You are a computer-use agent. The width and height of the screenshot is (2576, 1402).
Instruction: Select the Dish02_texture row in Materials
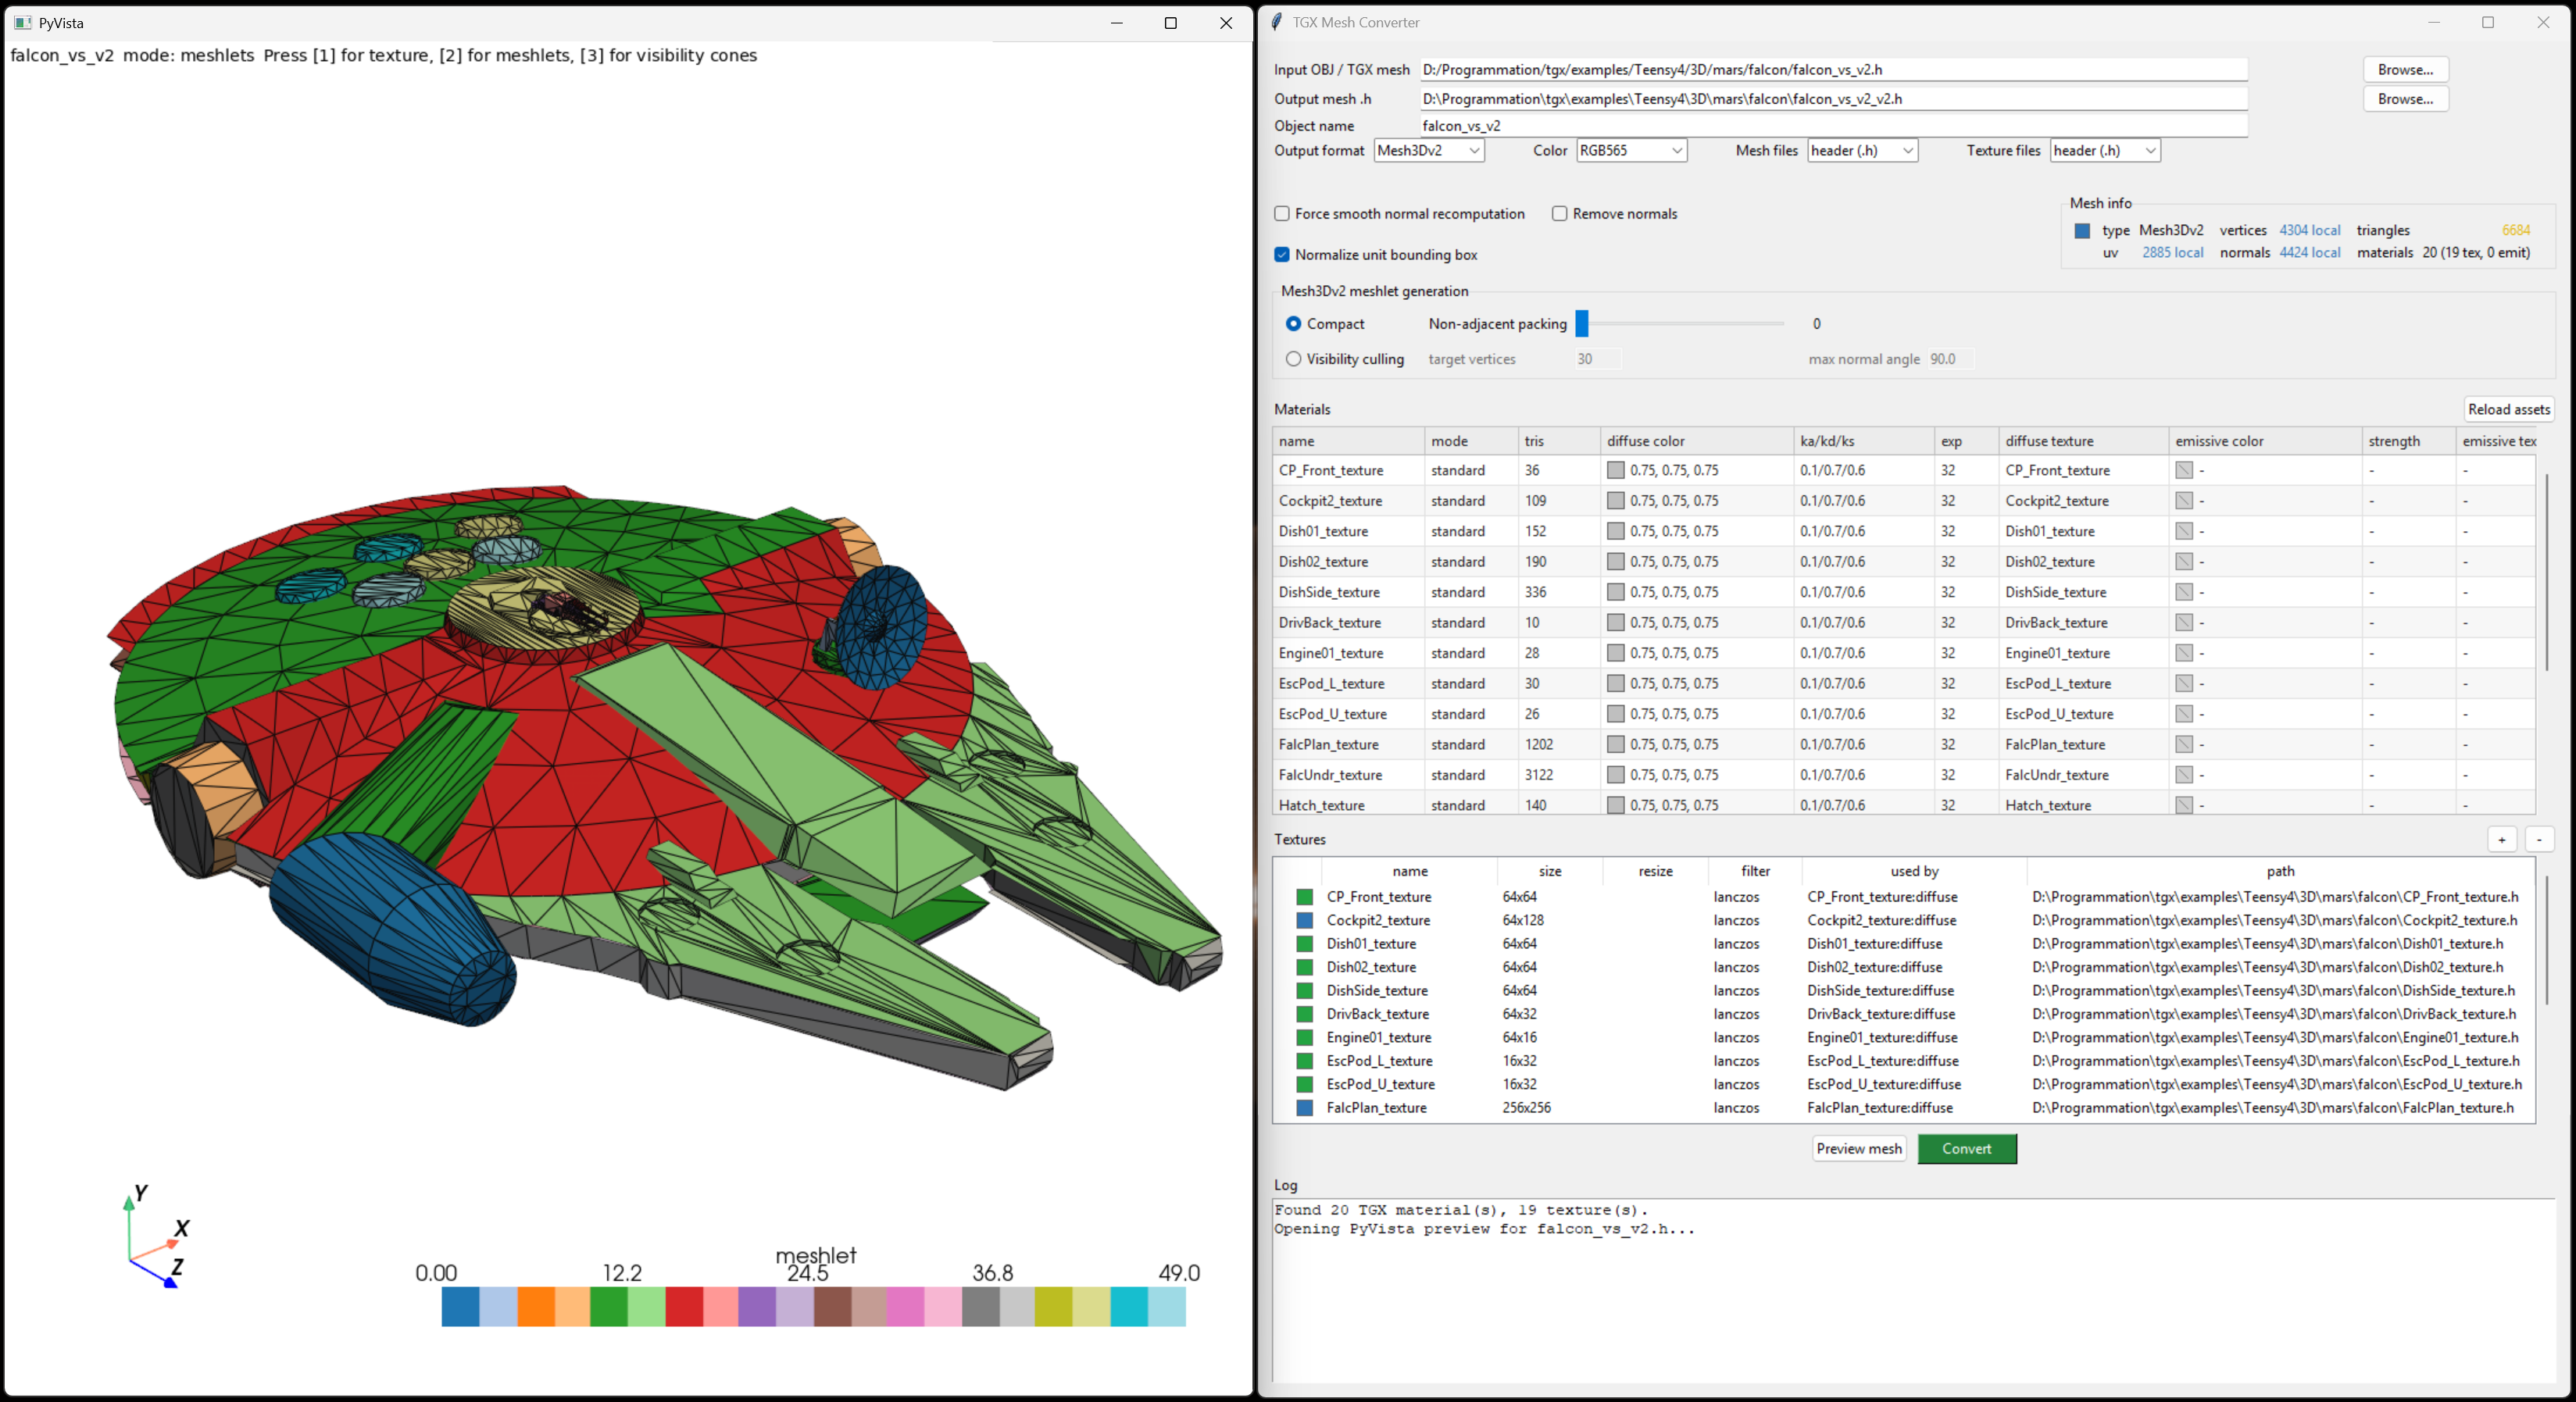1904,562
